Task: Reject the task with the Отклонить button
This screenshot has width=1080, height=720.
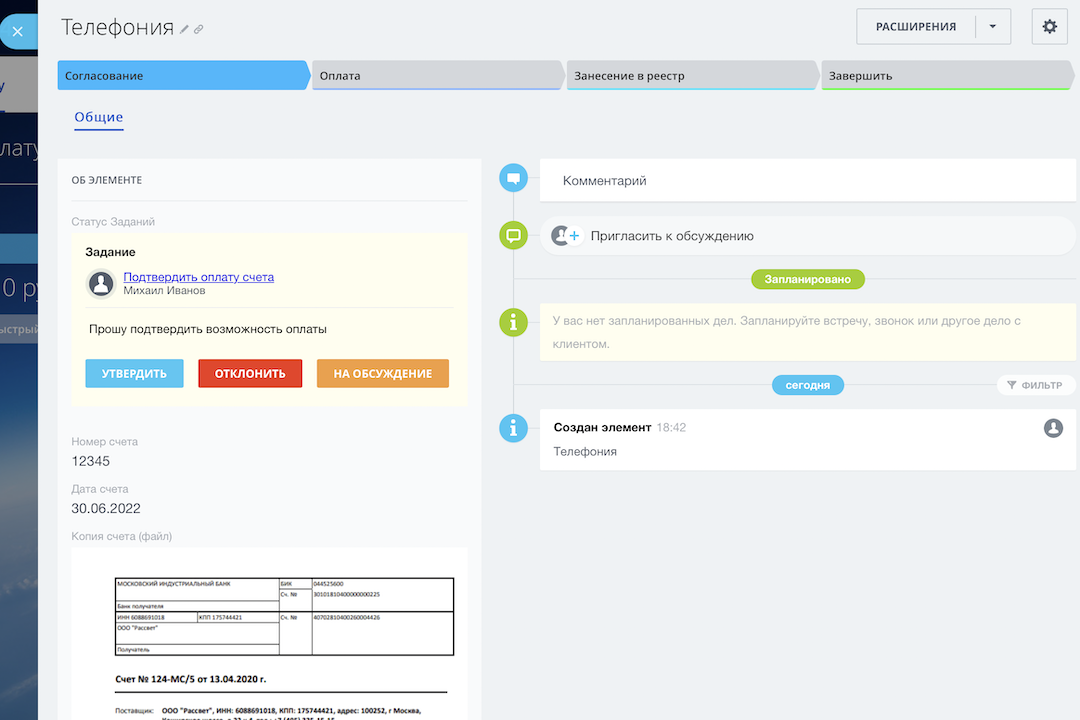Action: [x=250, y=374]
